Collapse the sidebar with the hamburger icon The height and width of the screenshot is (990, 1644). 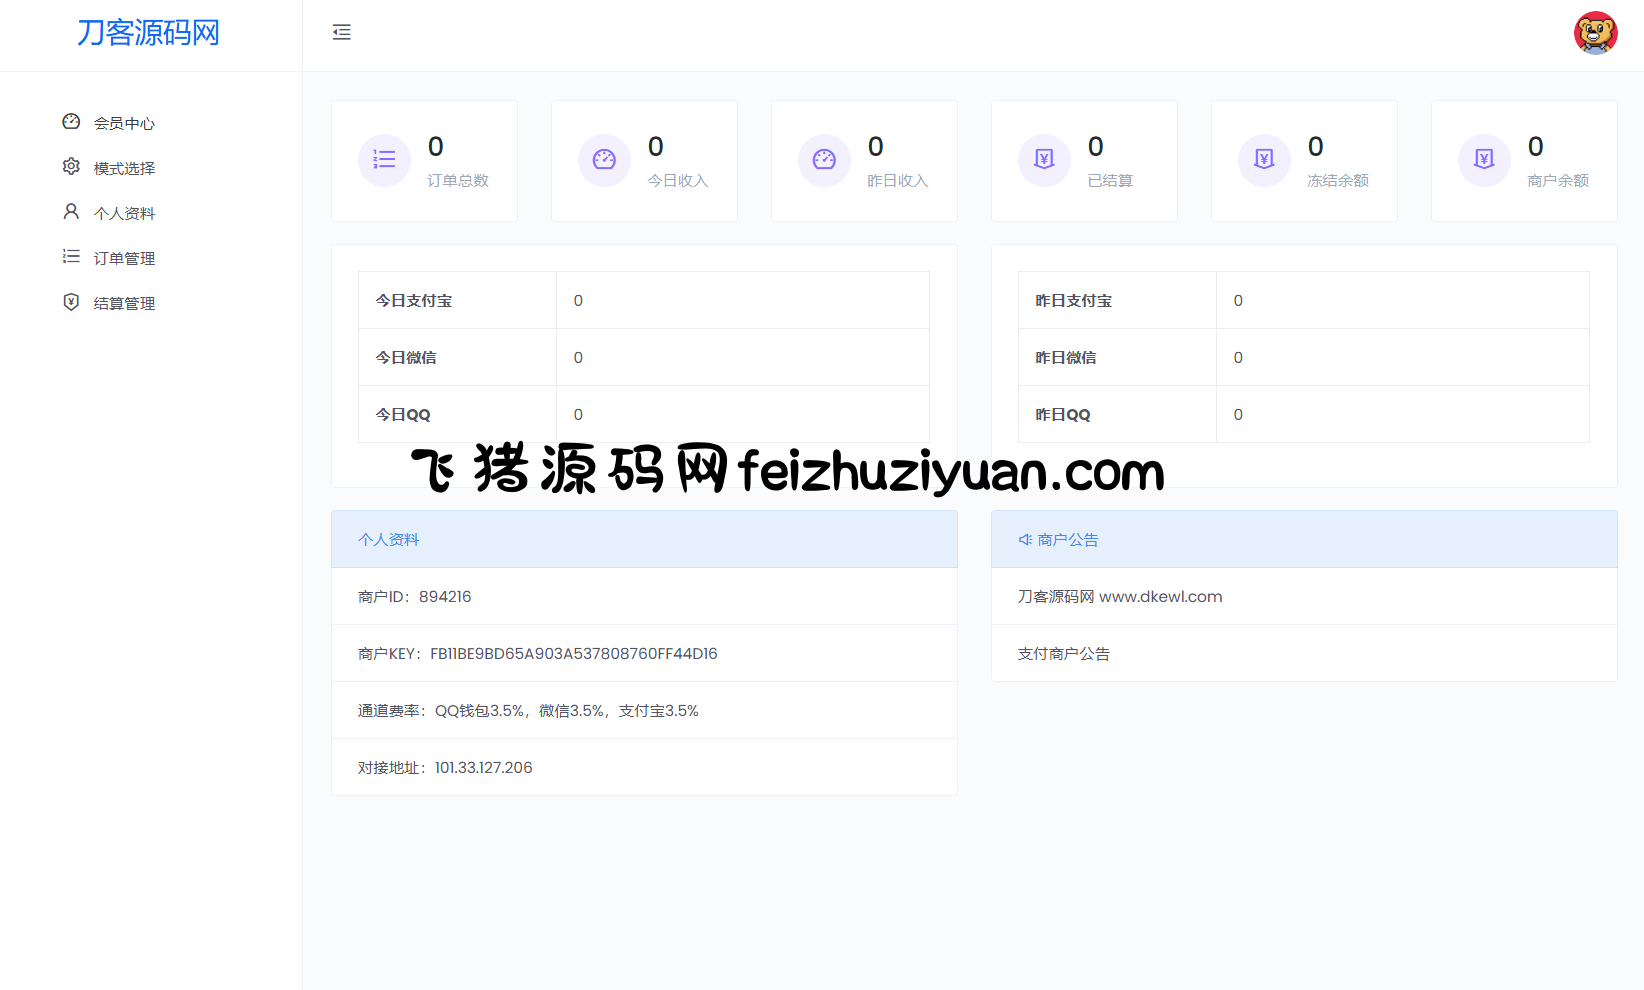coord(342,33)
